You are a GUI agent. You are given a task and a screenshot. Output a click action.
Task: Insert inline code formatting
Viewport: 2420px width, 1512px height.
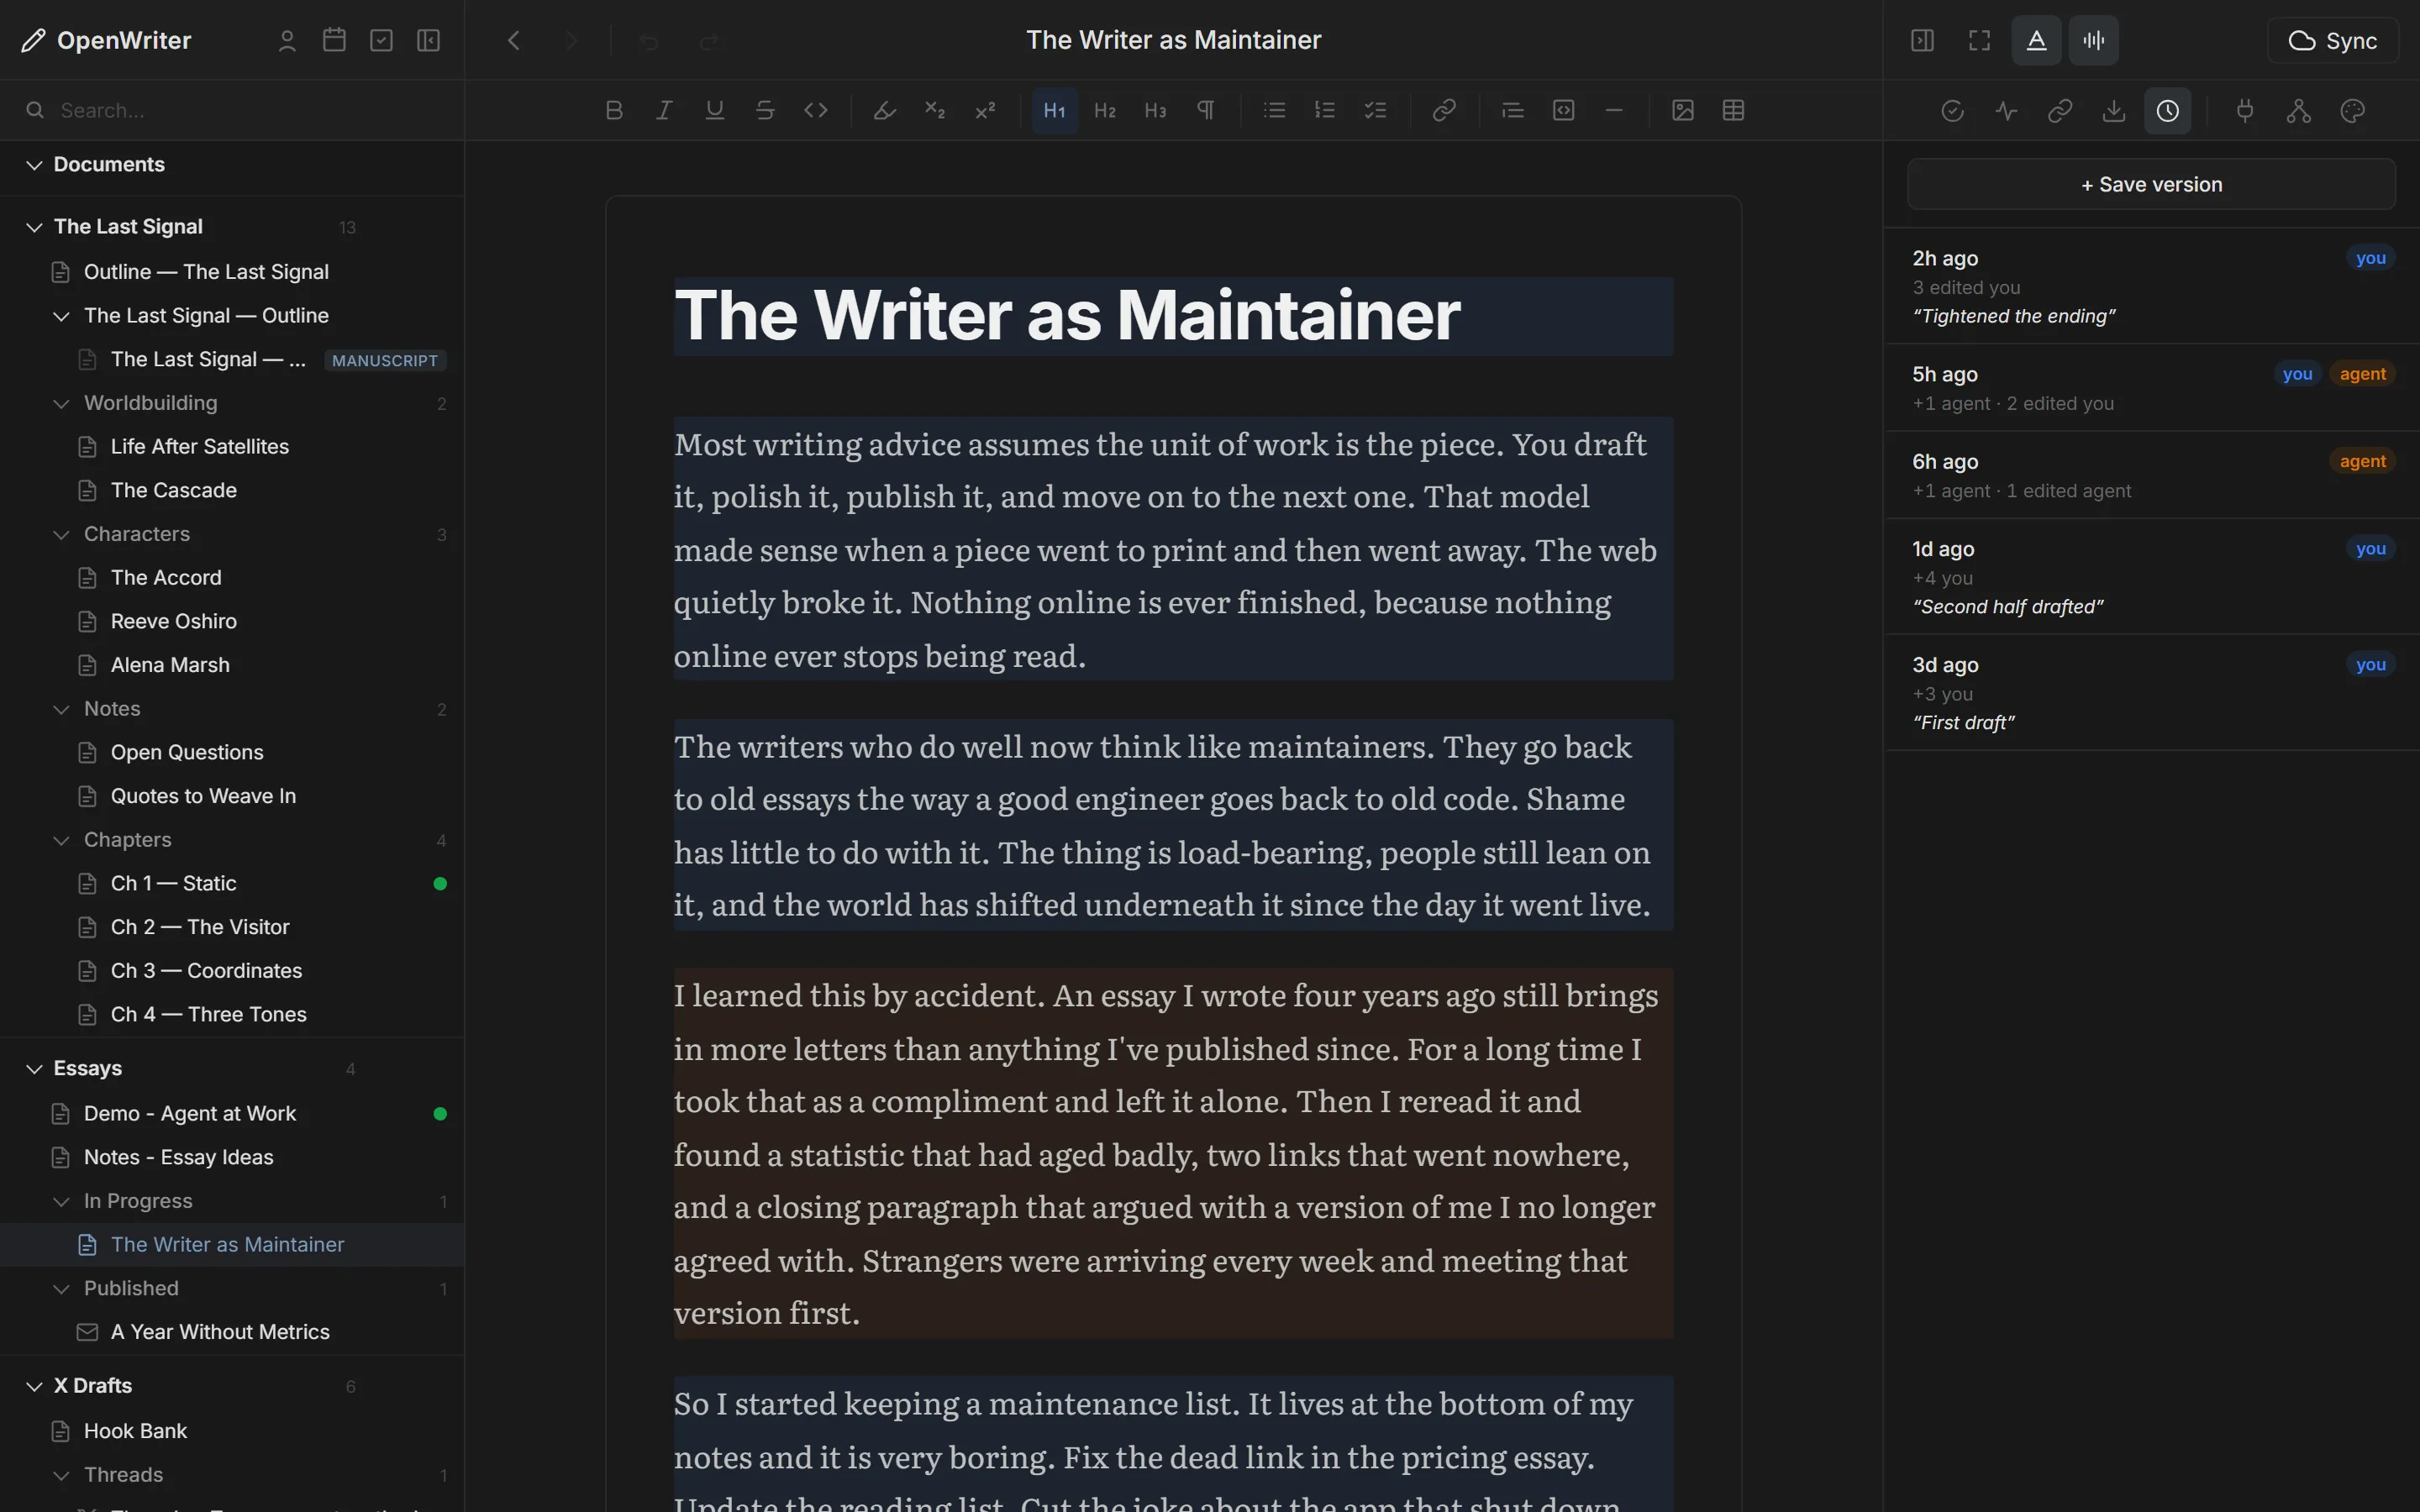[x=816, y=110]
